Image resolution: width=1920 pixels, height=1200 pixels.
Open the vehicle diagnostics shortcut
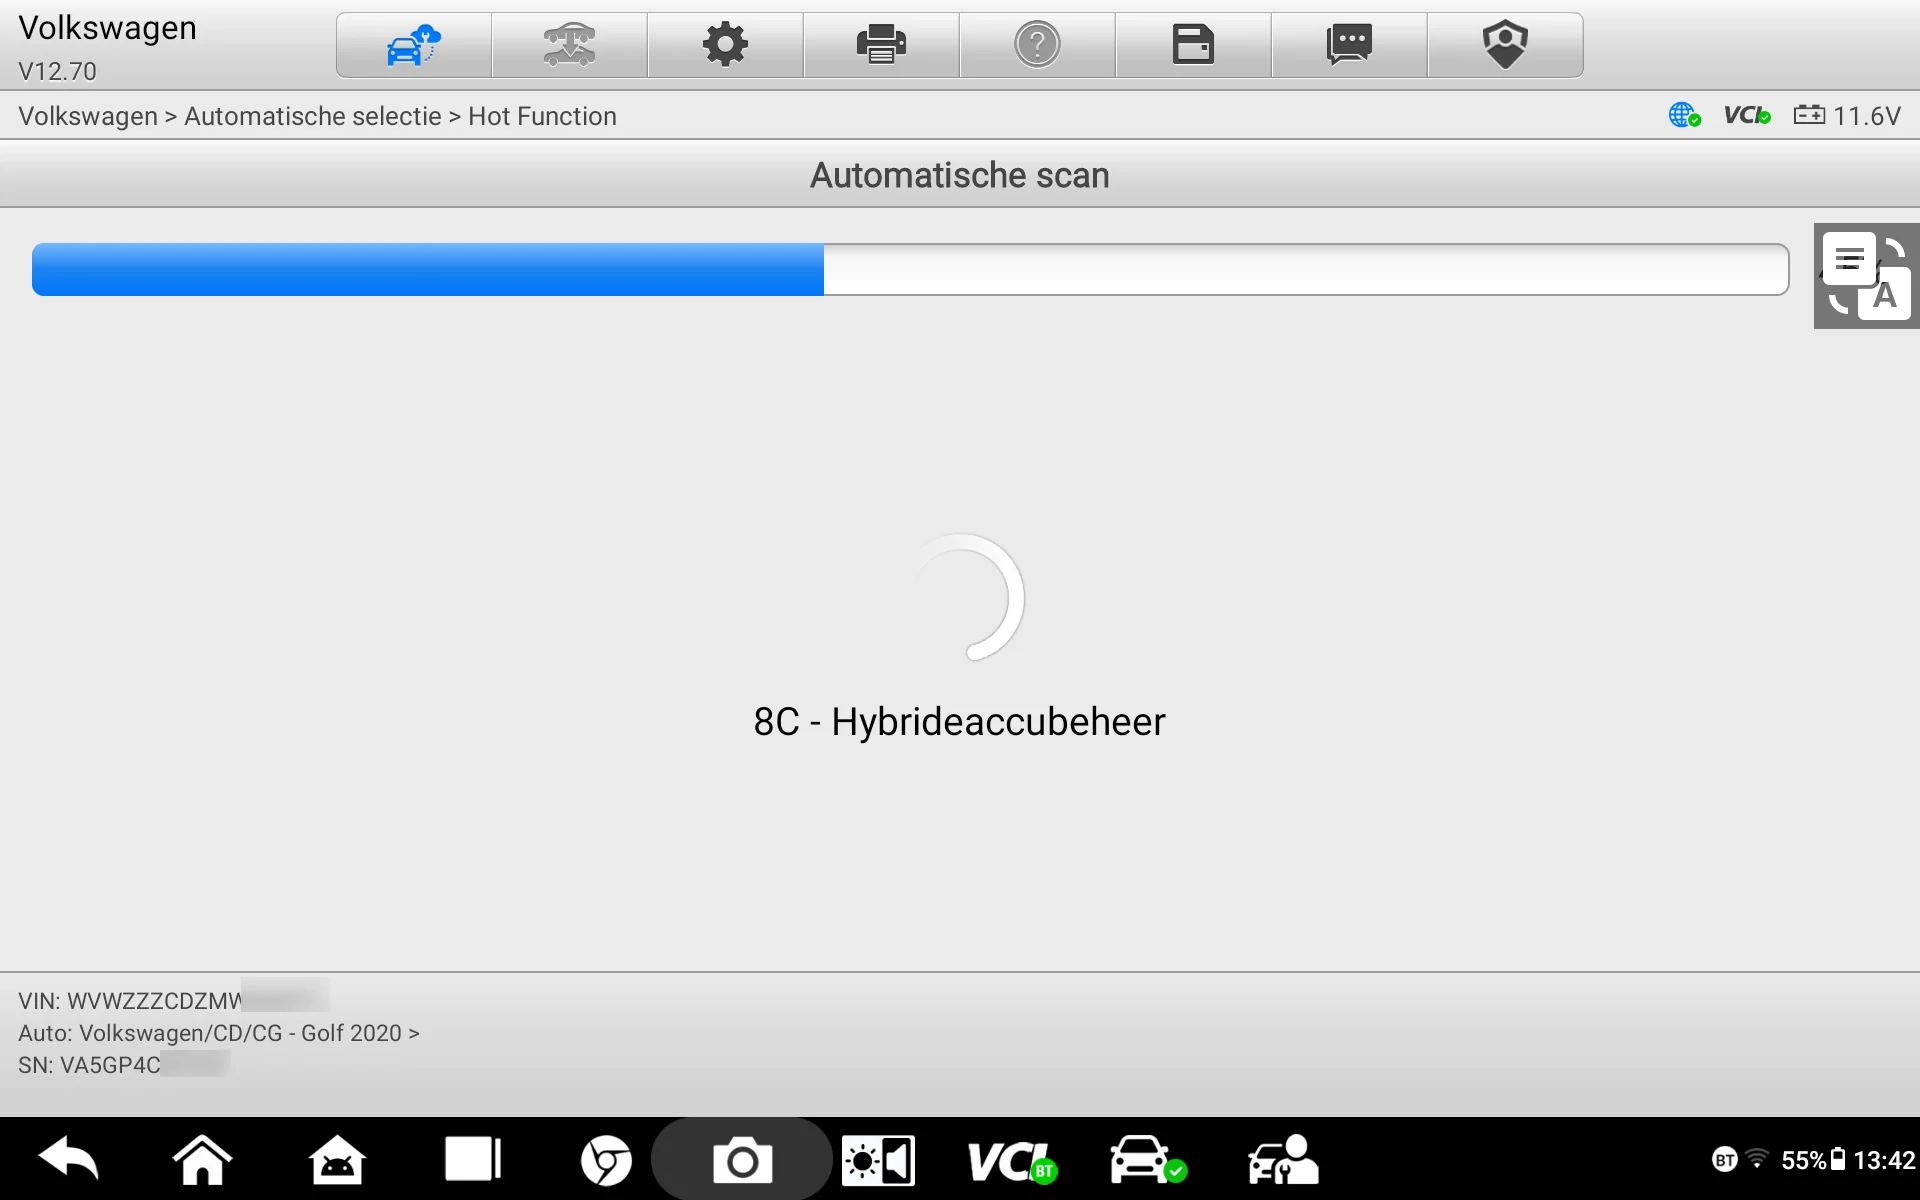point(1148,1160)
